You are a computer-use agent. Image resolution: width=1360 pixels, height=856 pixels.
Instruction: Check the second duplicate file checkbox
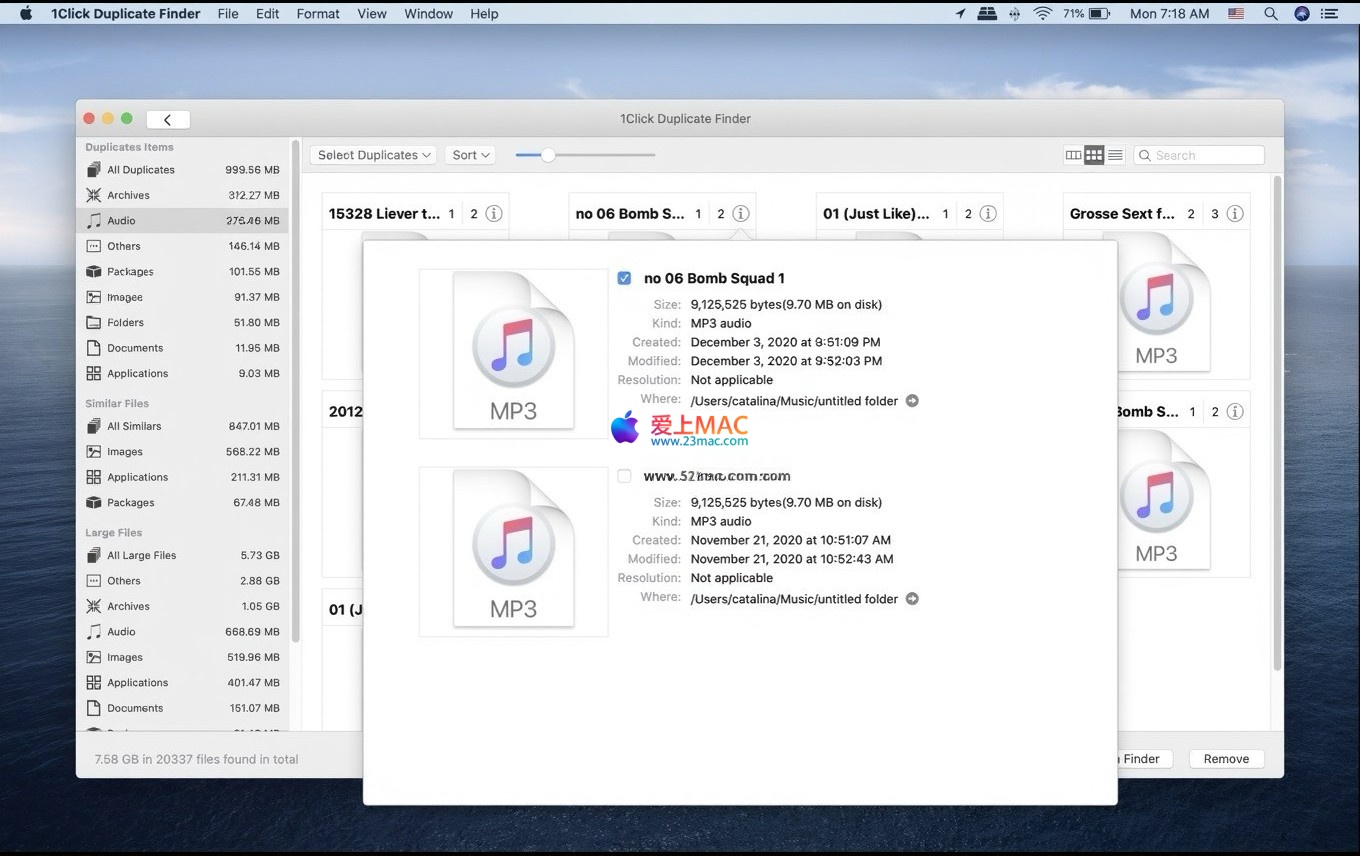tap(624, 476)
